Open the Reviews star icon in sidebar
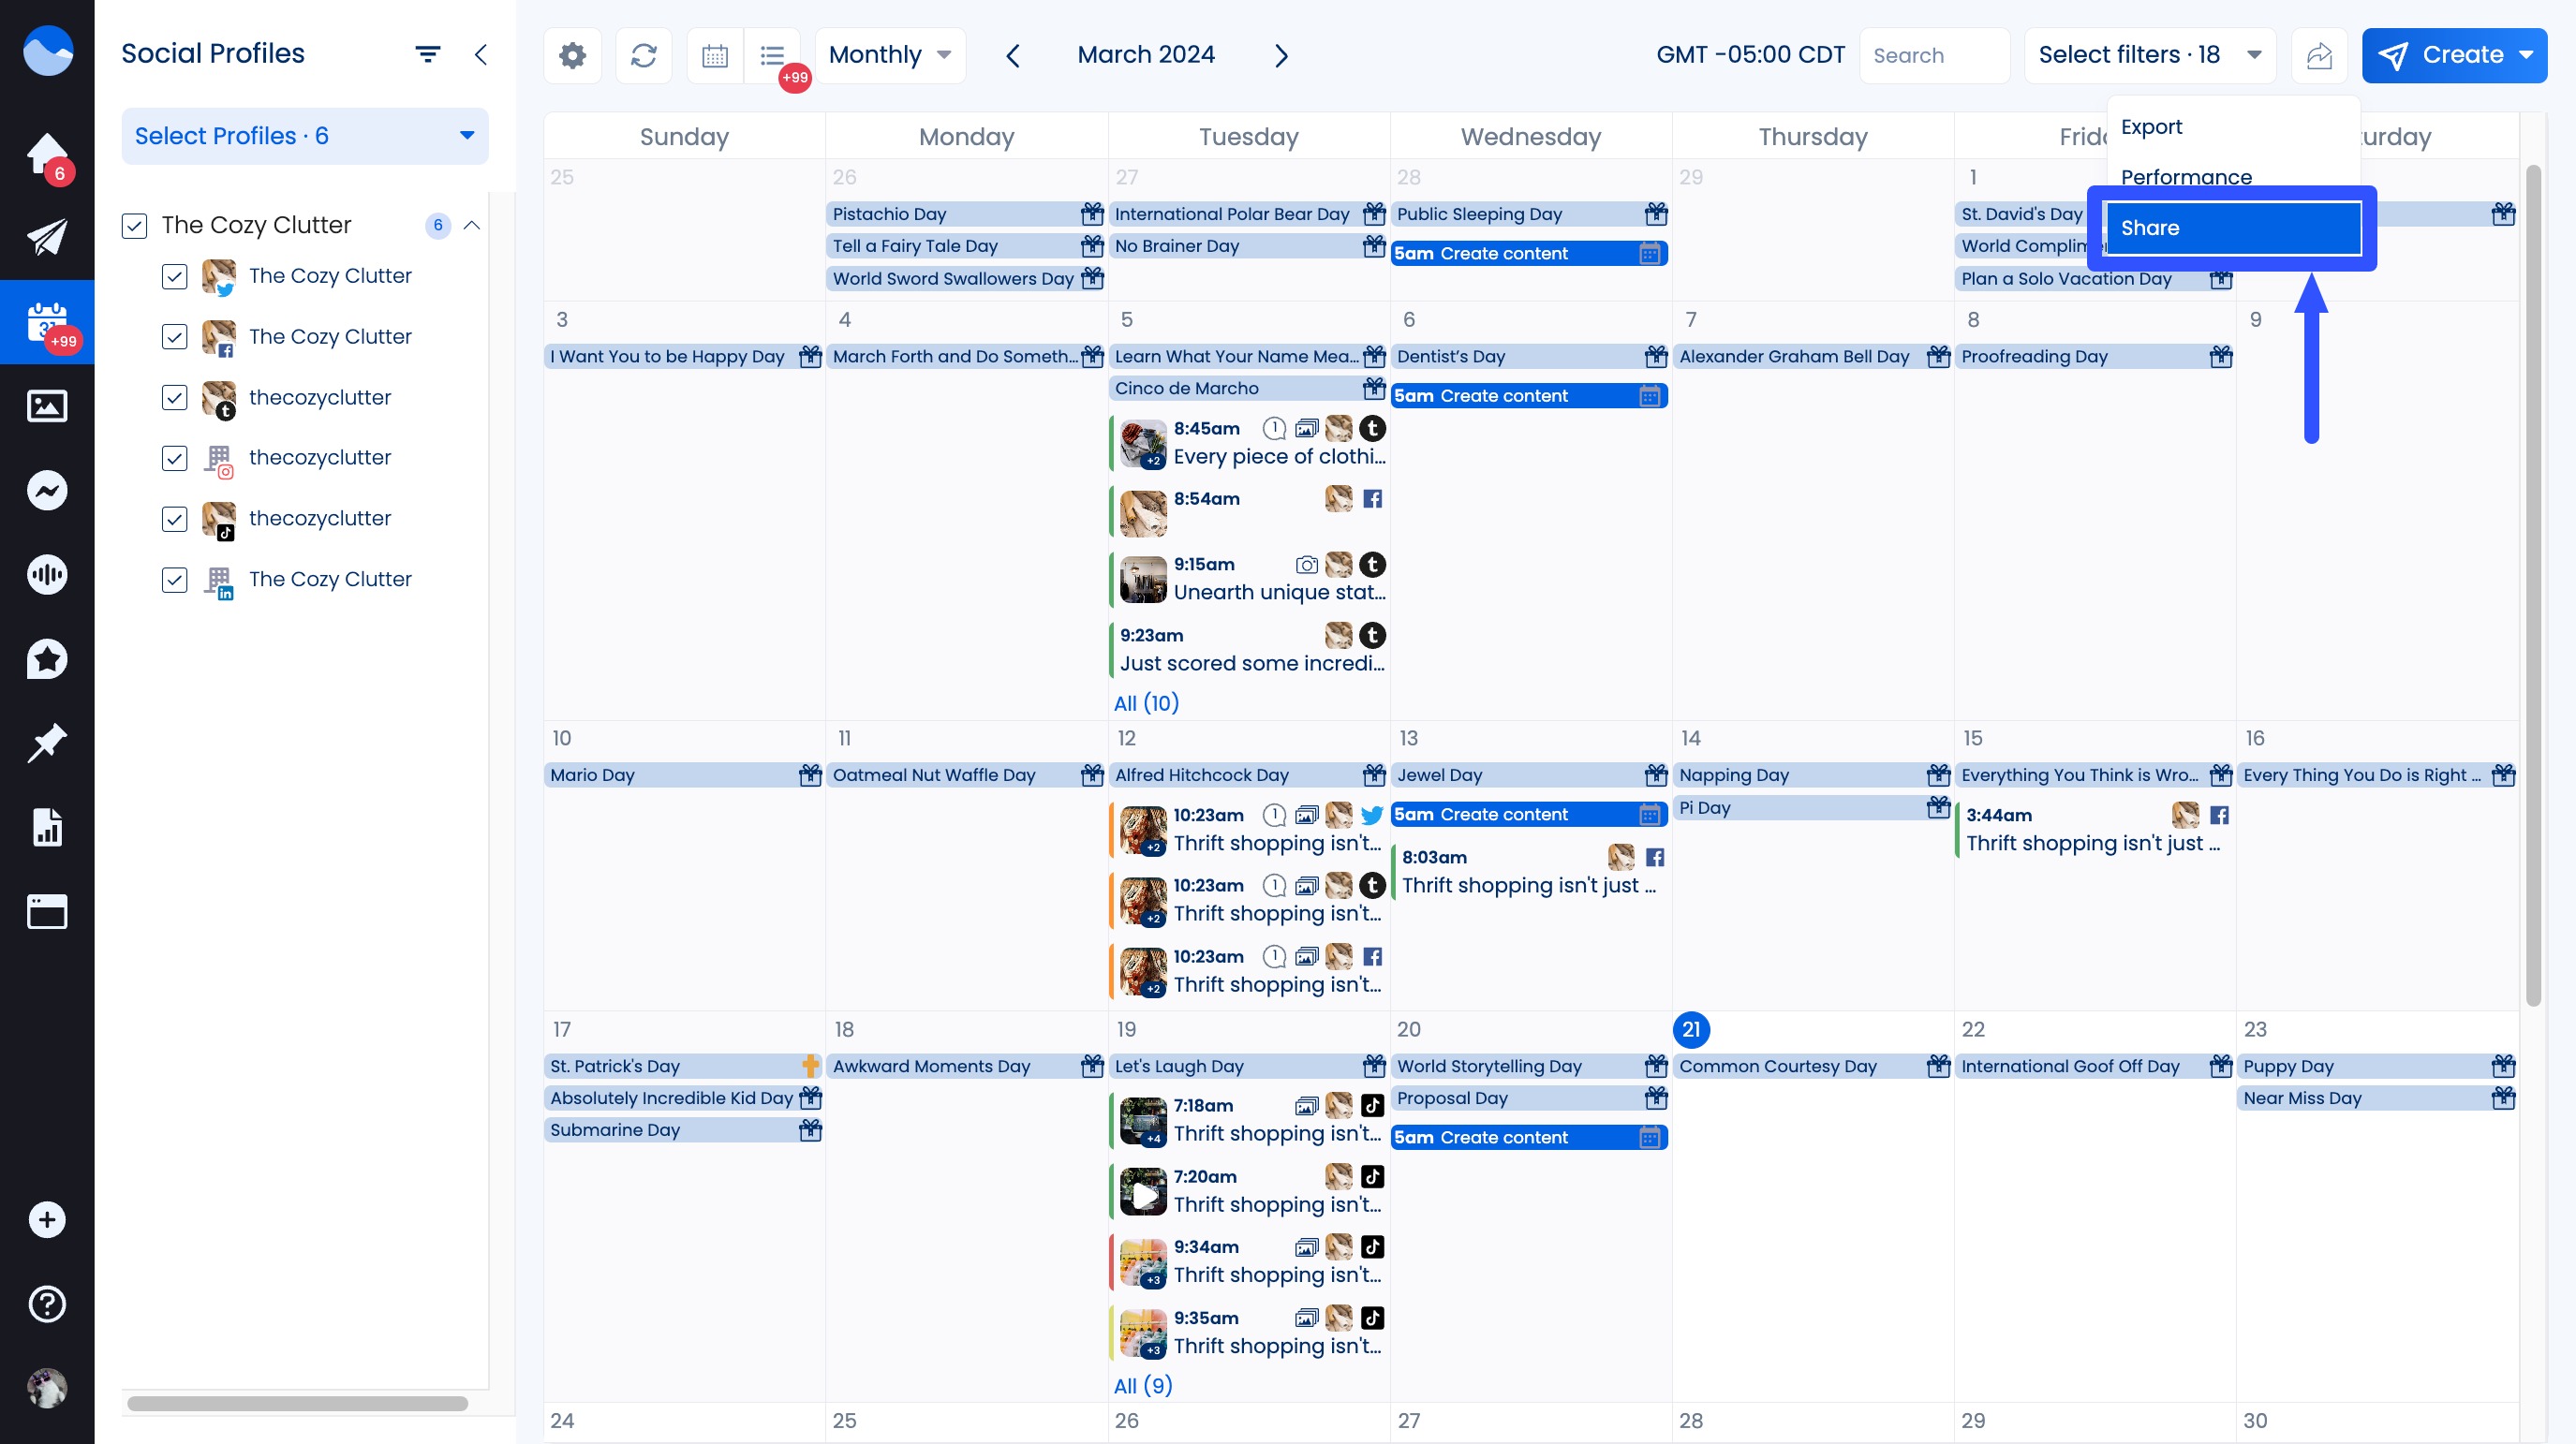The image size is (2576, 1444). click(46, 658)
